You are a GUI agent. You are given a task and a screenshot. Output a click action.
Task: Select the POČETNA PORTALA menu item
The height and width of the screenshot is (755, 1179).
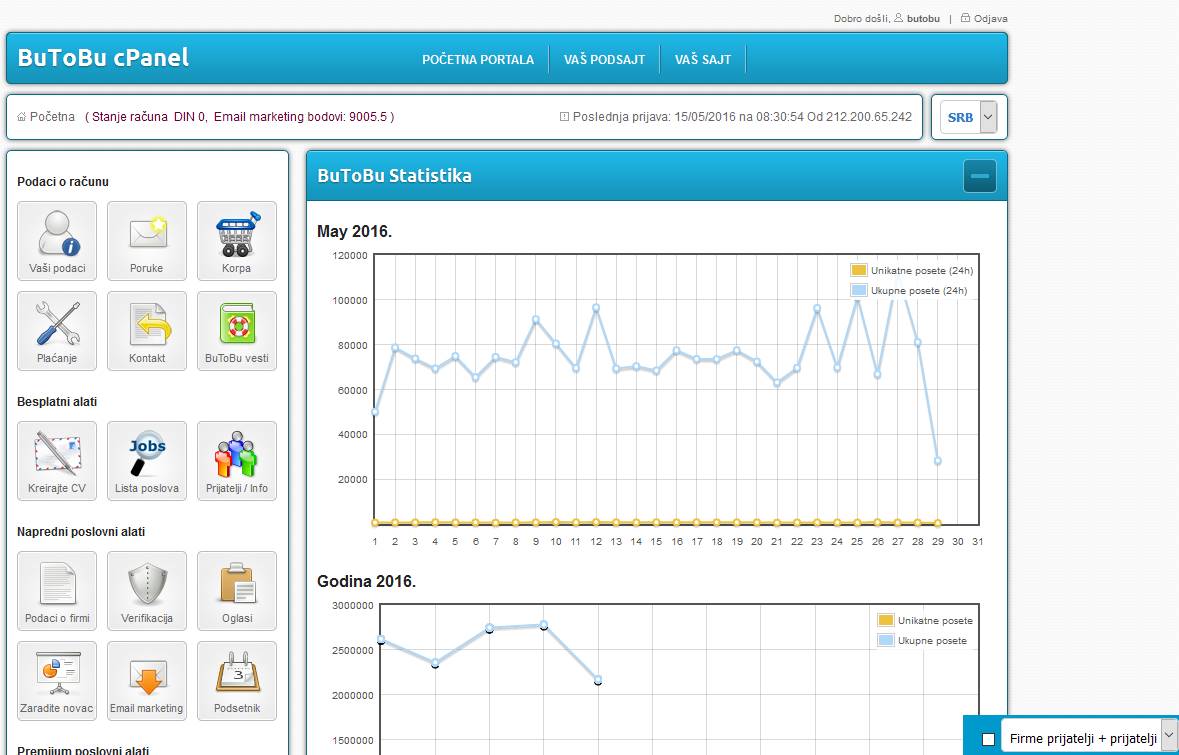[x=478, y=59]
